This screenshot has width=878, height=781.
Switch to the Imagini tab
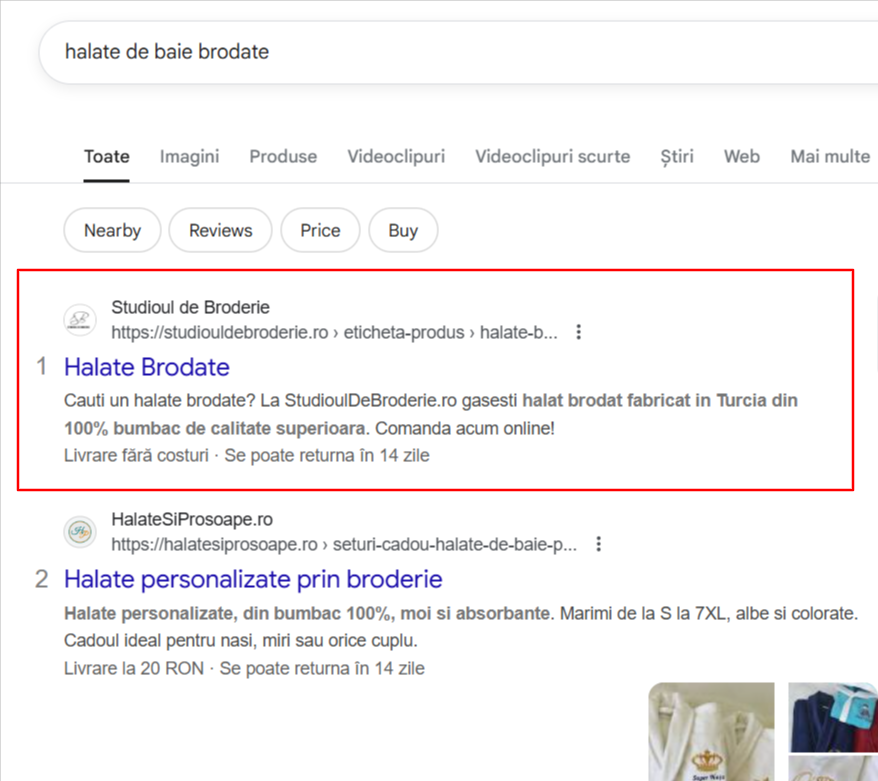(189, 156)
